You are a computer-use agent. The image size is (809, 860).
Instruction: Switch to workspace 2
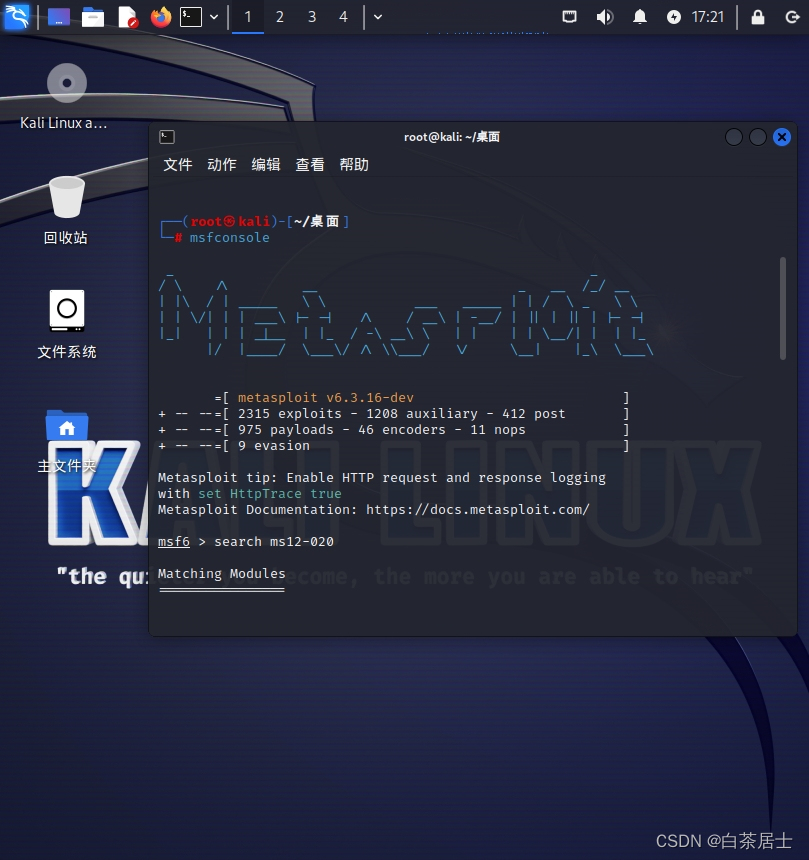point(280,17)
